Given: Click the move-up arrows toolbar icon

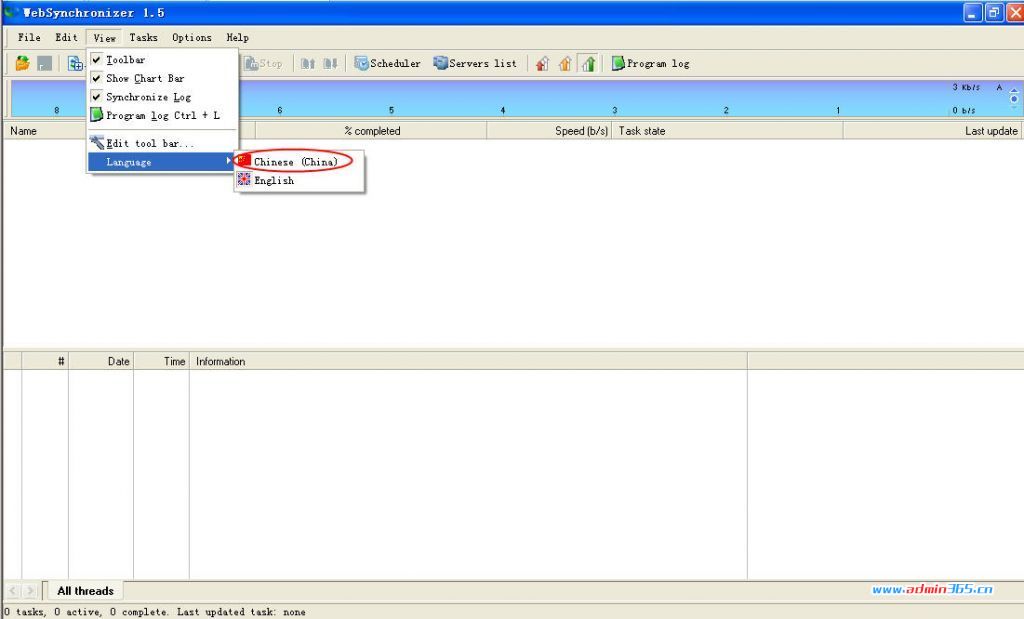Looking at the screenshot, I should 308,63.
